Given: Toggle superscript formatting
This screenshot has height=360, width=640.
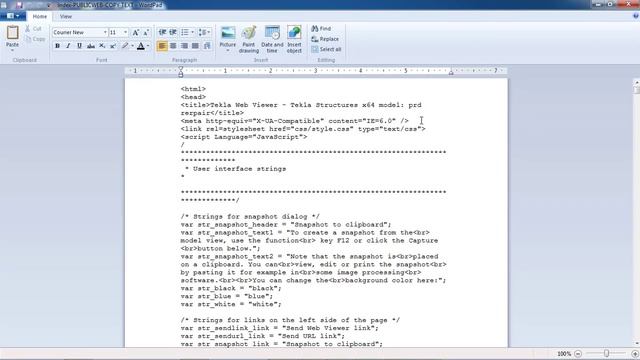Looking at the screenshot, I should click(x=113, y=46).
